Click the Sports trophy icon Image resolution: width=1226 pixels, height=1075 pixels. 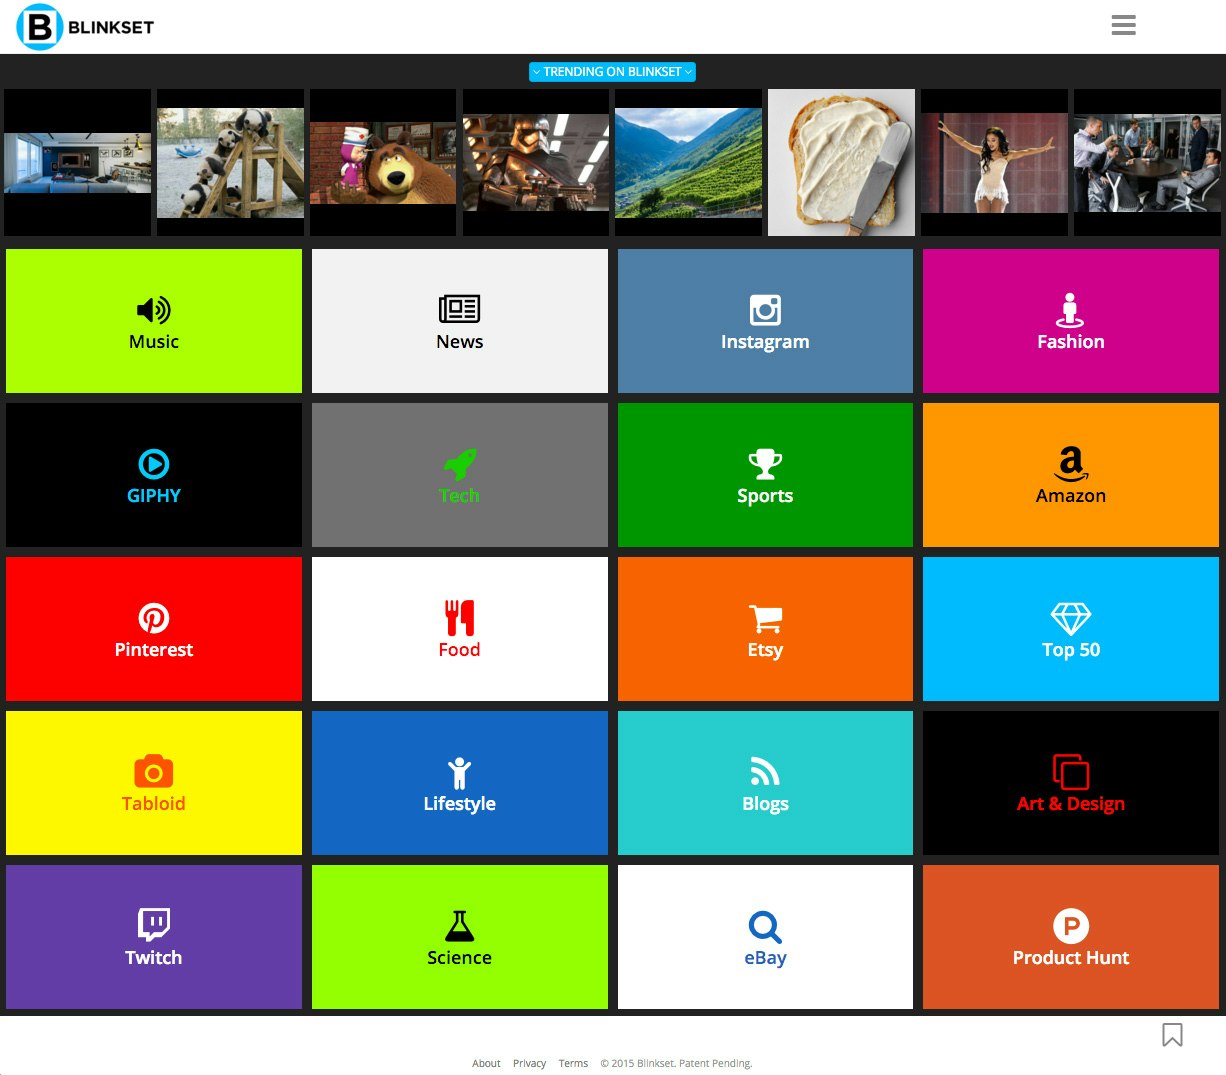click(765, 464)
